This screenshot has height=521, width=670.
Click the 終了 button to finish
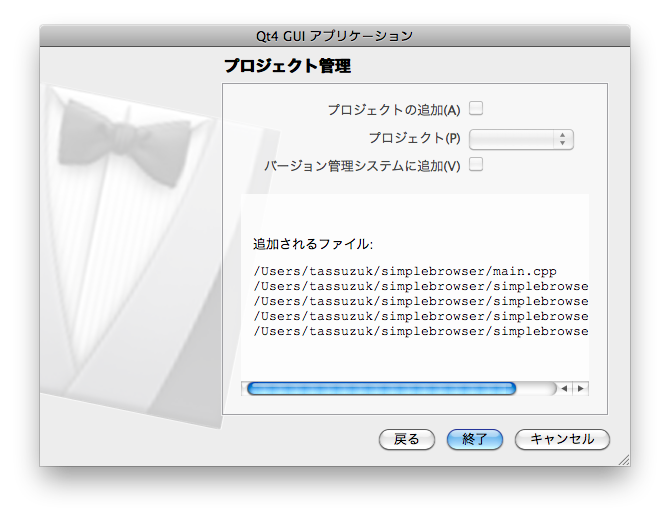475,439
